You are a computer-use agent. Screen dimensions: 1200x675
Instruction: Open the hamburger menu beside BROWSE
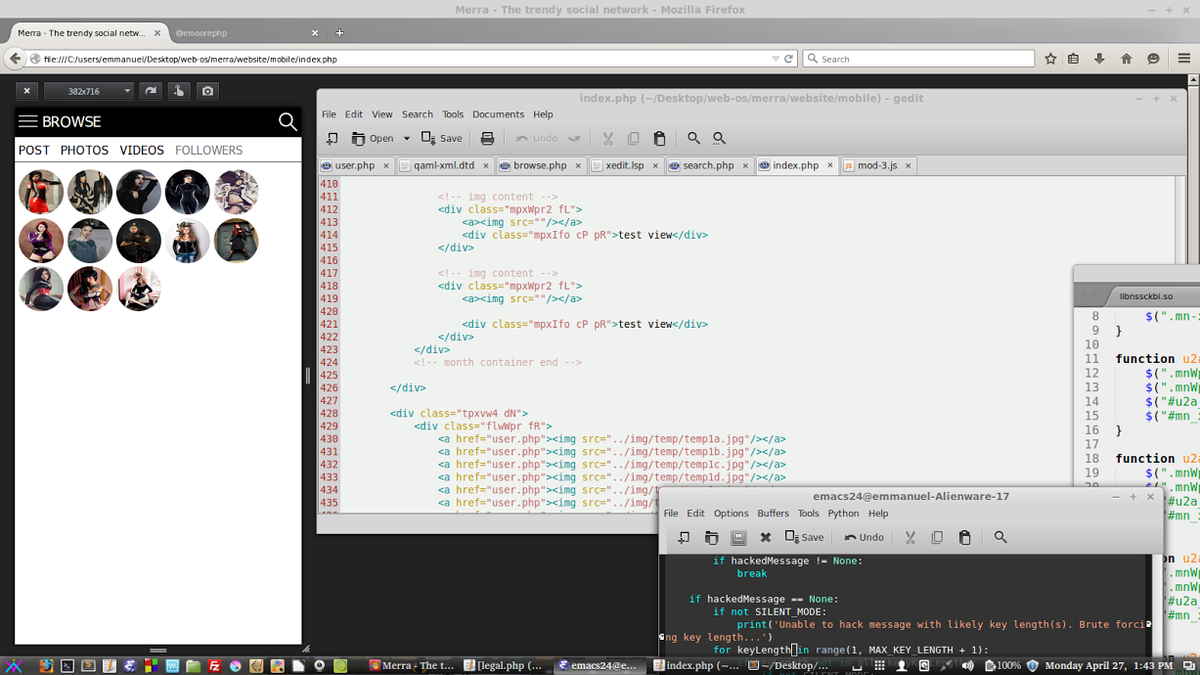(x=28, y=121)
